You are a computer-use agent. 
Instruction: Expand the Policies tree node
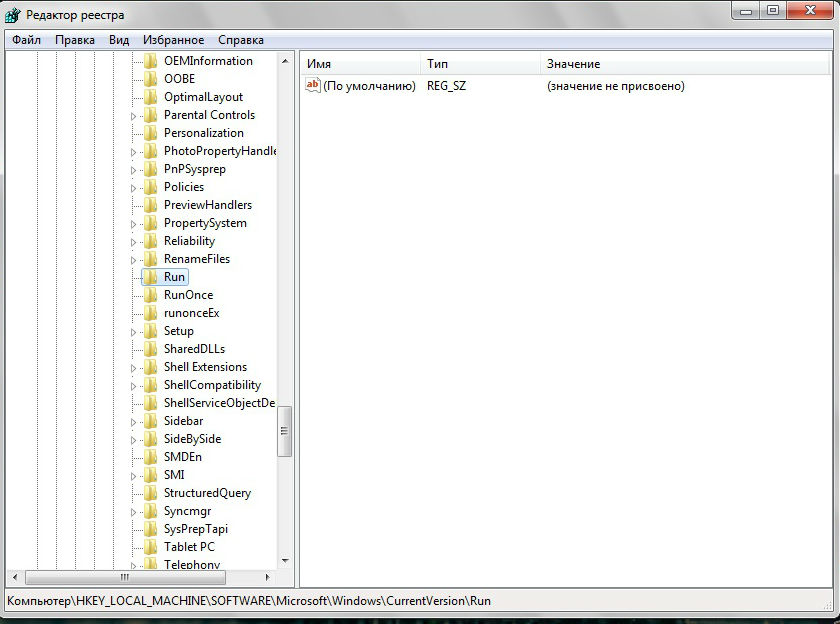pyautogui.click(x=133, y=188)
